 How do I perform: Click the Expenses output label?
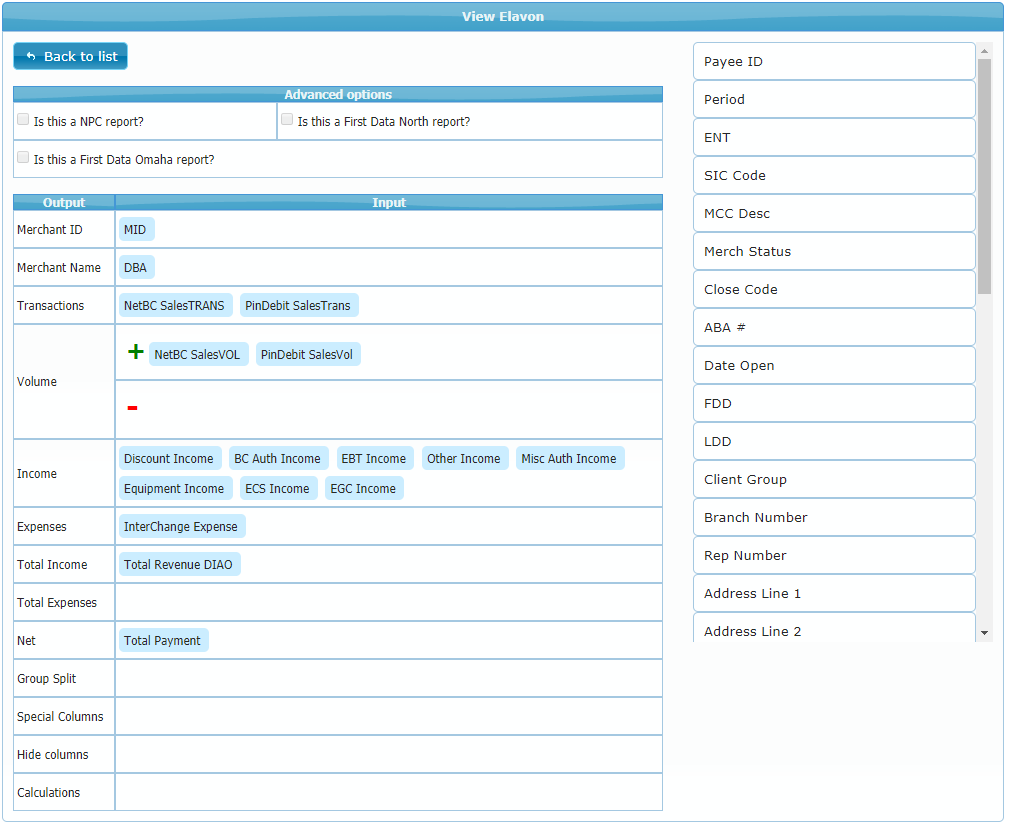click(42, 527)
